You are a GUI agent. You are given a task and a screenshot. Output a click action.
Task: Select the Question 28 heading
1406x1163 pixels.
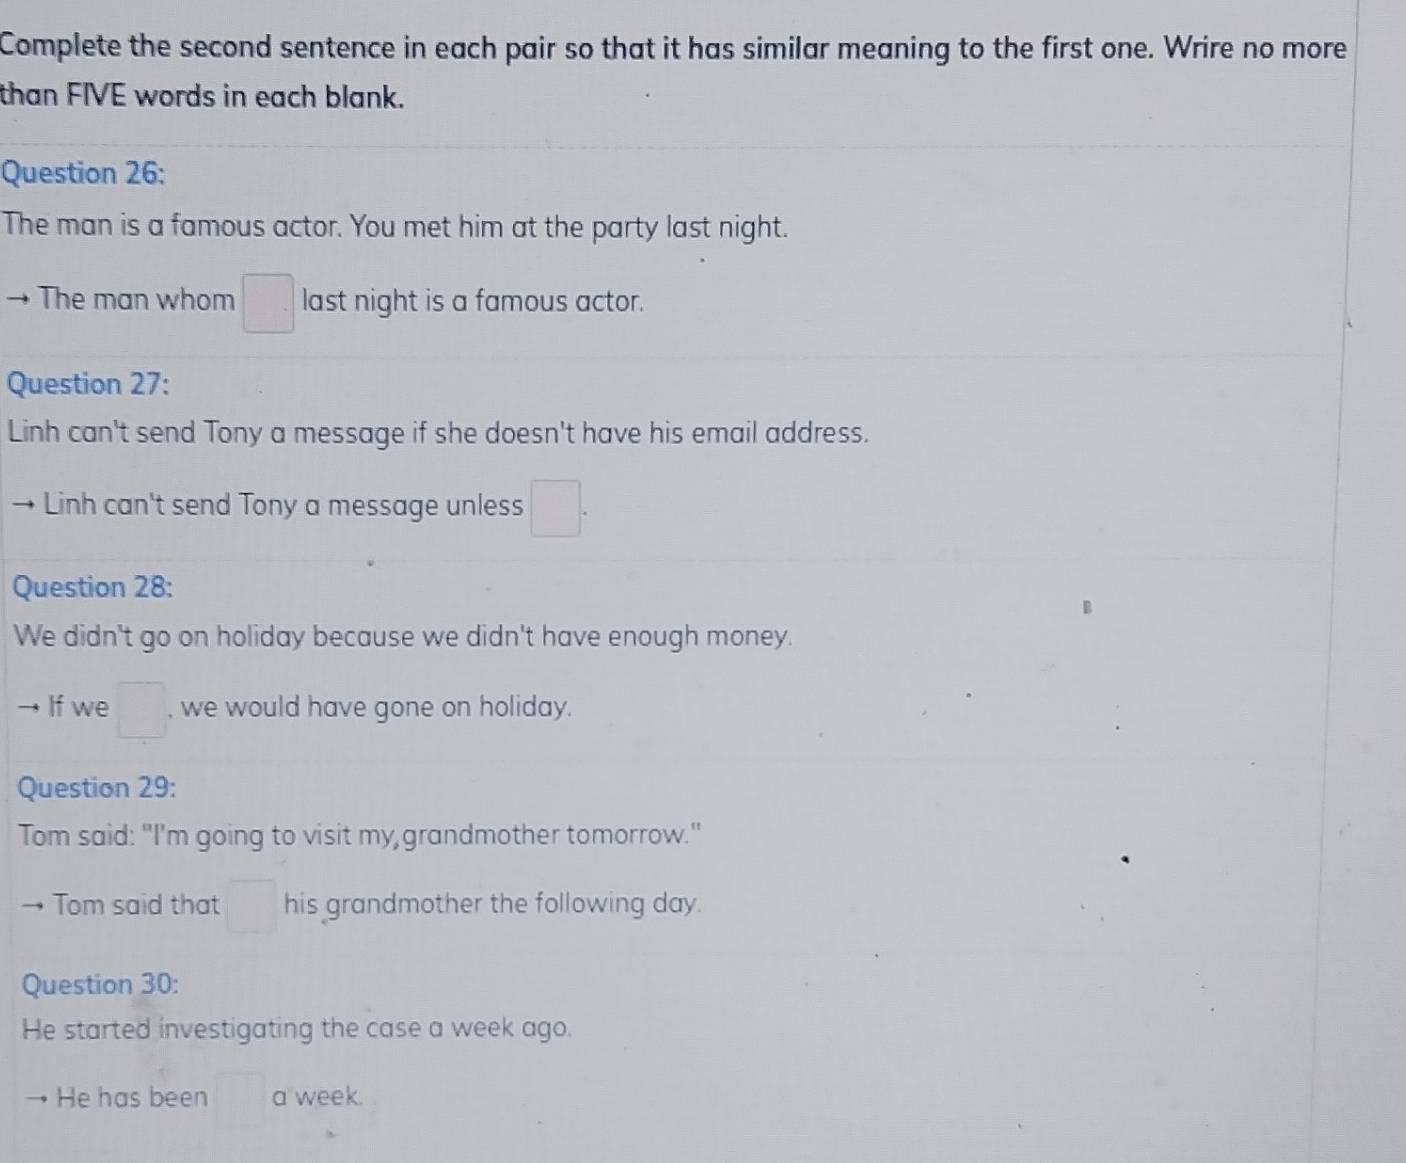point(93,587)
